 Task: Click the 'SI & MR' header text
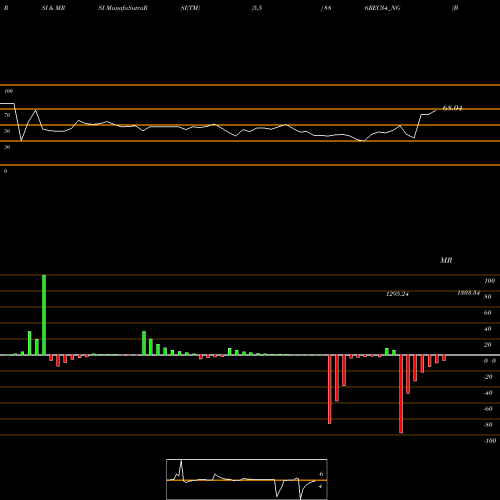53,8
